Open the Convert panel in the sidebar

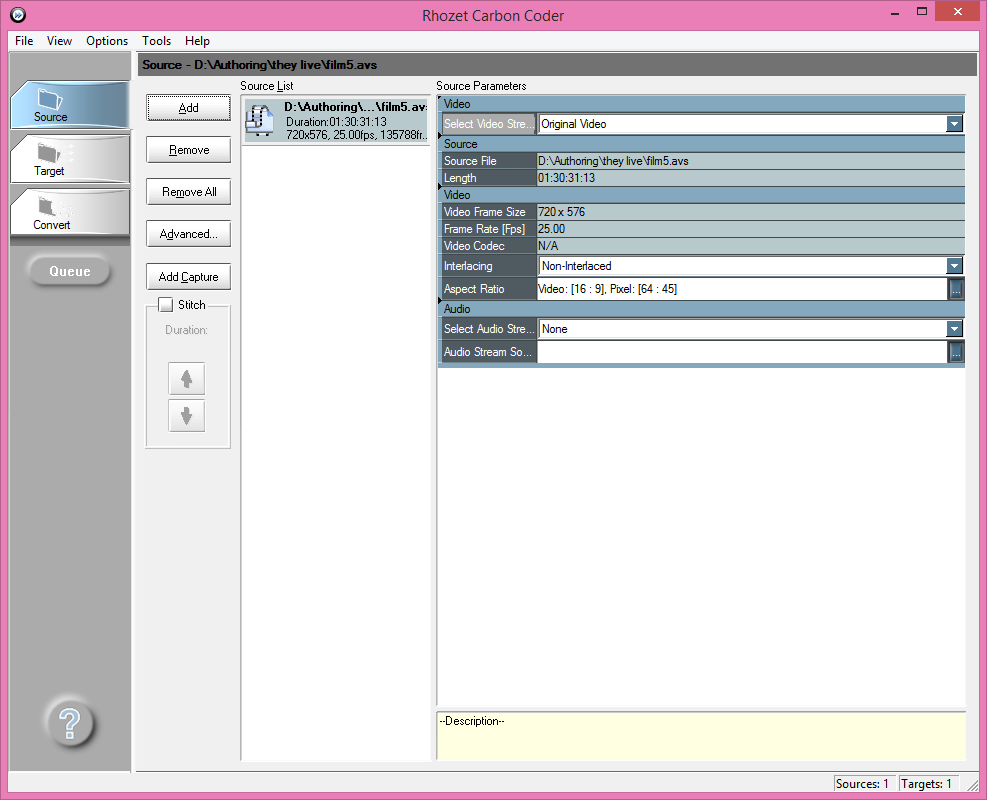pos(70,213)
